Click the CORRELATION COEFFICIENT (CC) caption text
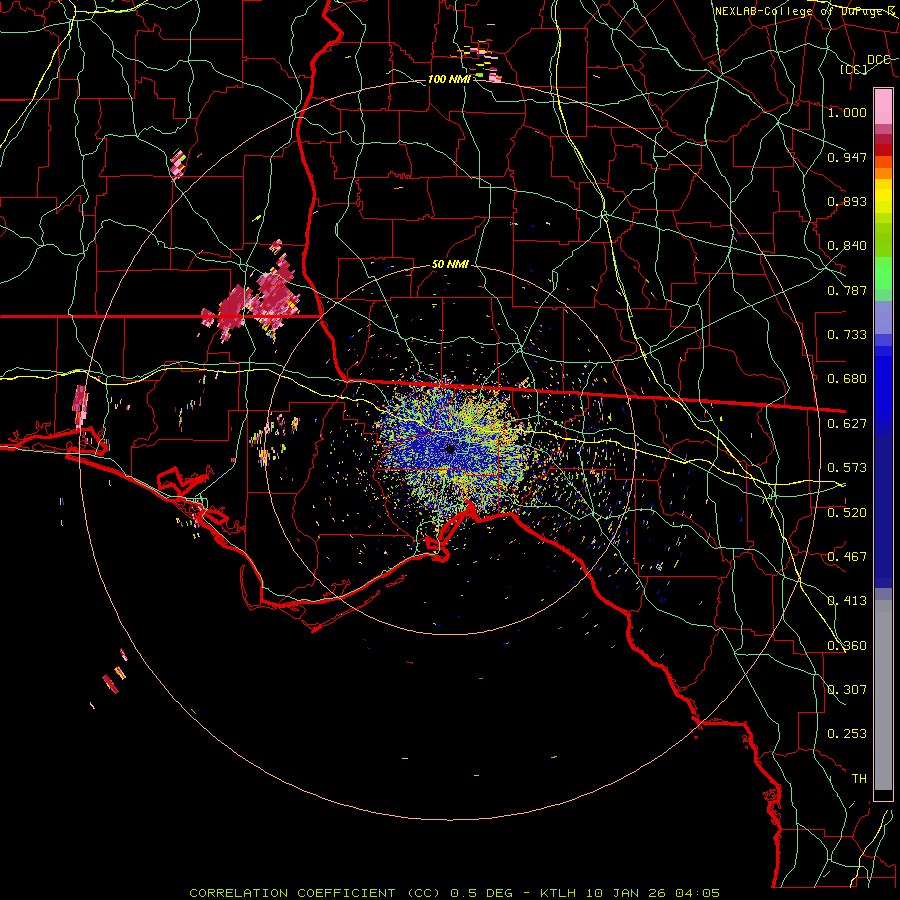 click(315, 893)
